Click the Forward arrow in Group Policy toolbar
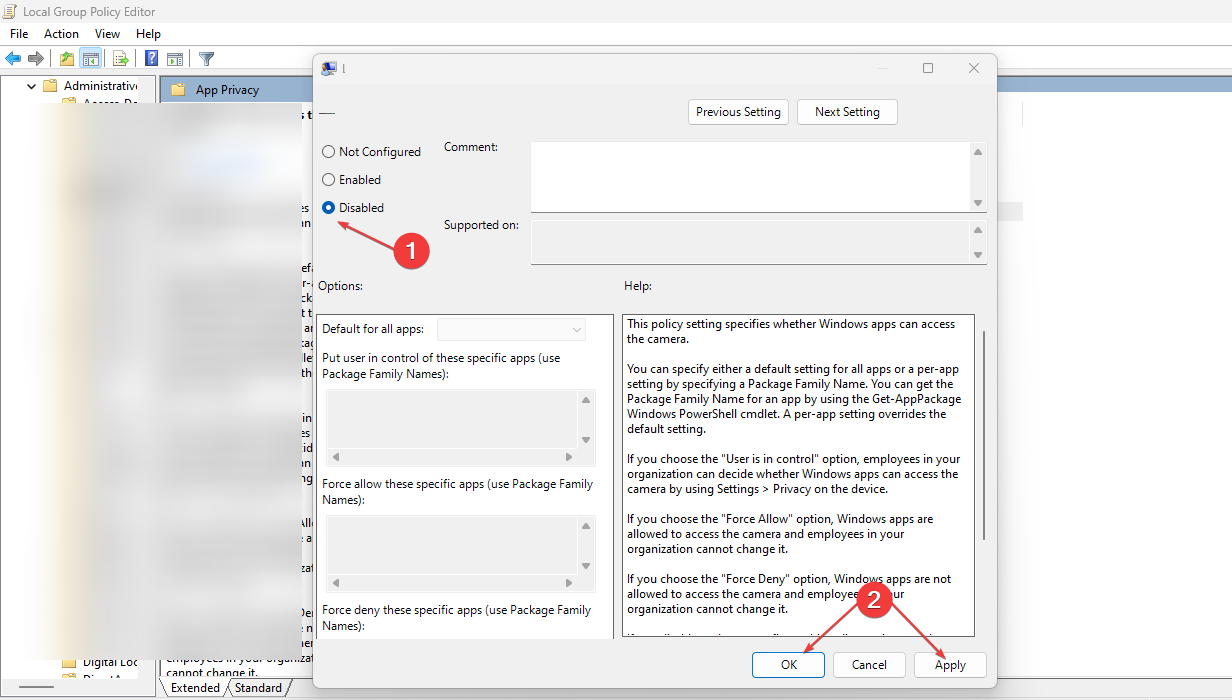Image resolution: width=1232 pixels, height=700 pixels. point(36,59)
